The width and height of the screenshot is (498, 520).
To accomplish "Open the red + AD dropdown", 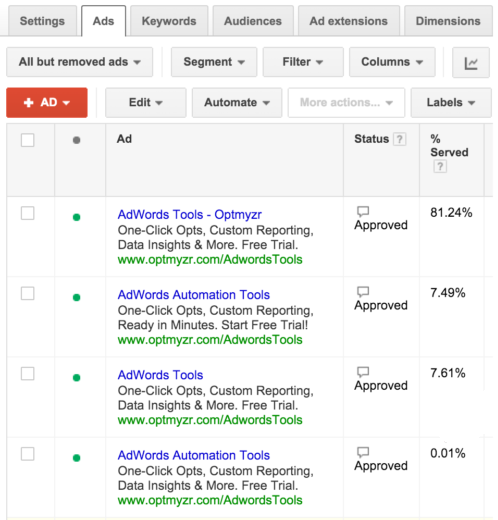I will (47, 103).
